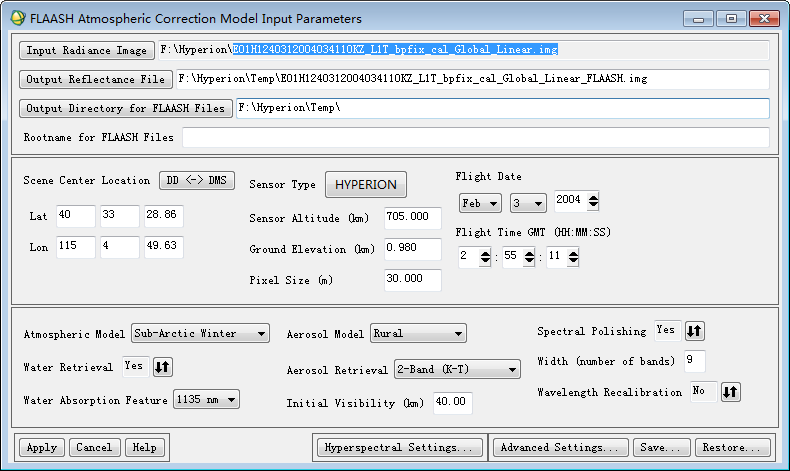Viewport: 790px width, 471px height.
Task: Click the latitude minutes field
Action: coord(119,216)
